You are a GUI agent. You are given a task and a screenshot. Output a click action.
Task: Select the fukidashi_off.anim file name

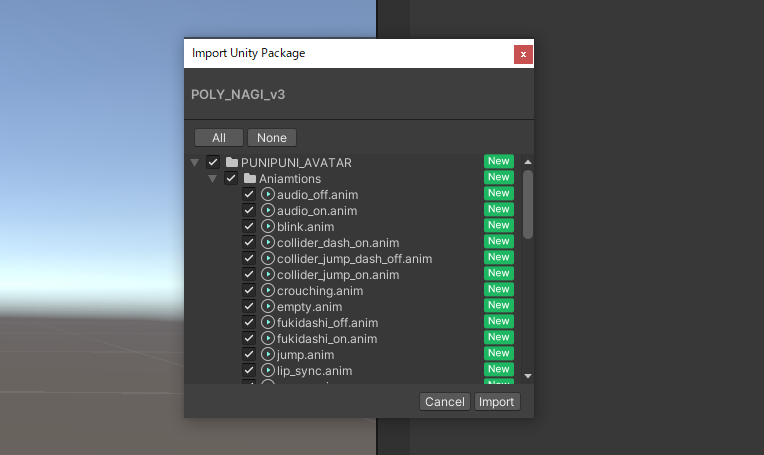pos(327,322)
